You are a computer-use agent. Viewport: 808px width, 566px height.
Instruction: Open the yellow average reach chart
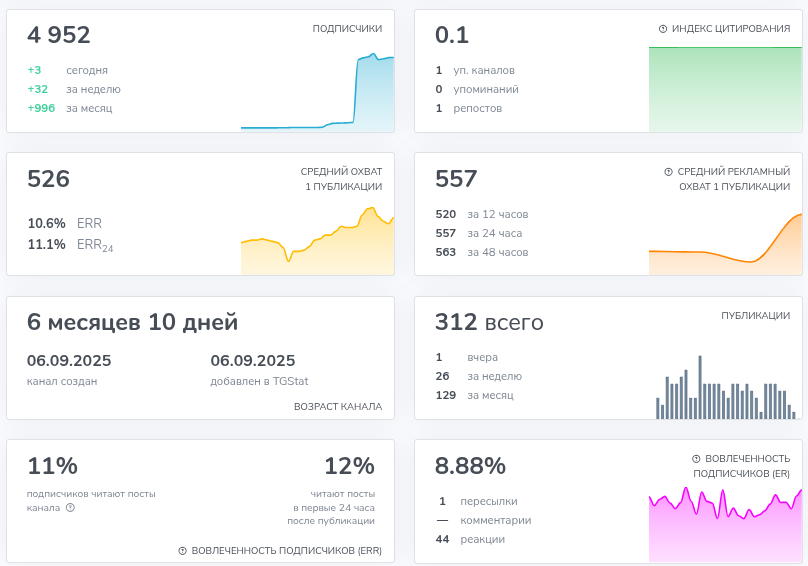[317, 241]
